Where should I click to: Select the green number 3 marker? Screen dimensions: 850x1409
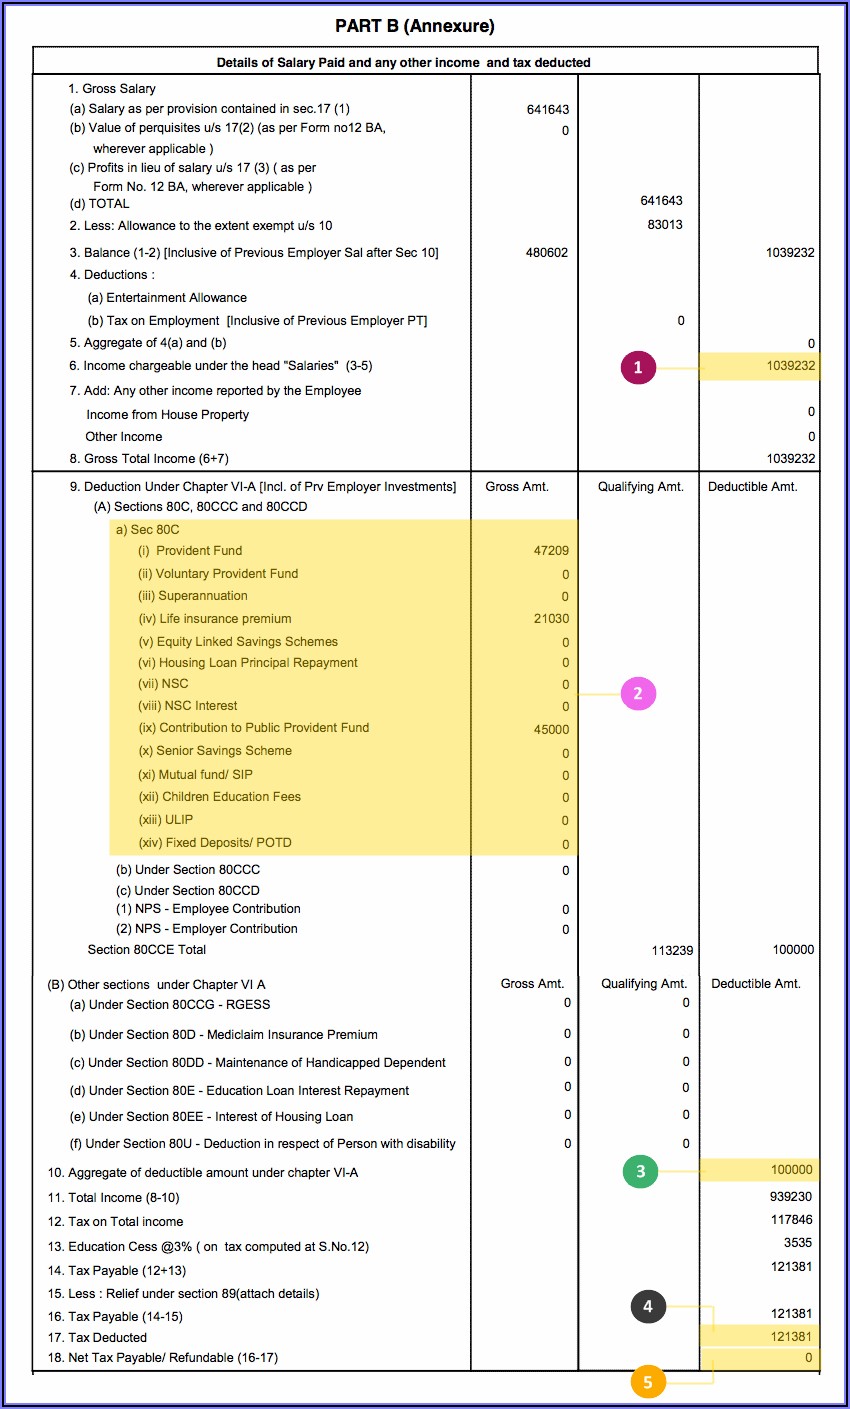point(641,1171)
